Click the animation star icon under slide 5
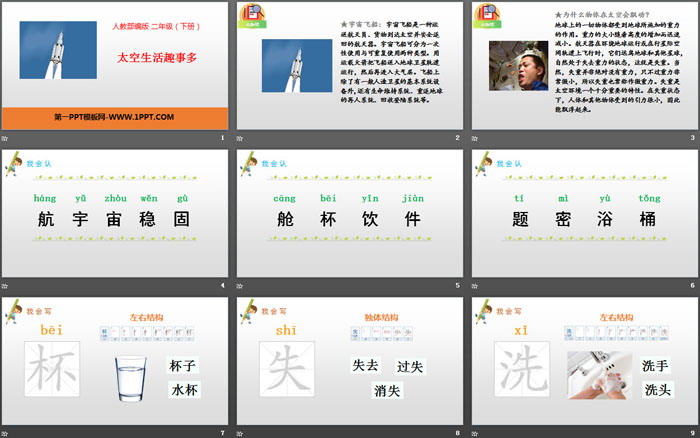The width and height of the screenshot is (700, 438). point(240,286)
